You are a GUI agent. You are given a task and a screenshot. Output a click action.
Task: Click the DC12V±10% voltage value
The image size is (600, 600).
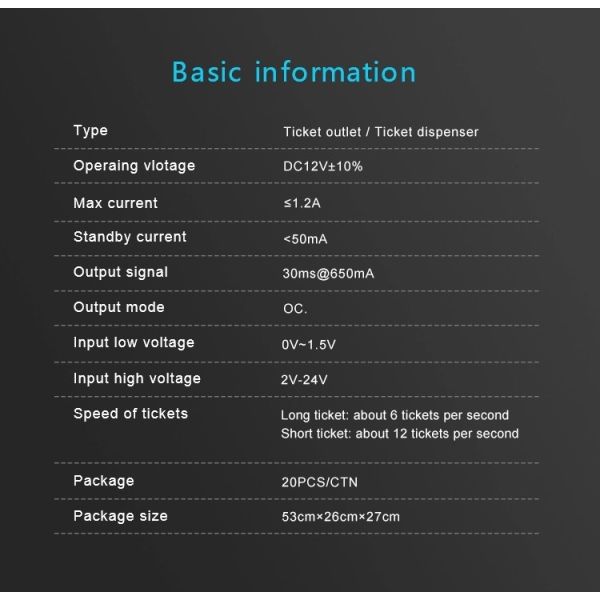tap(323, 167)
